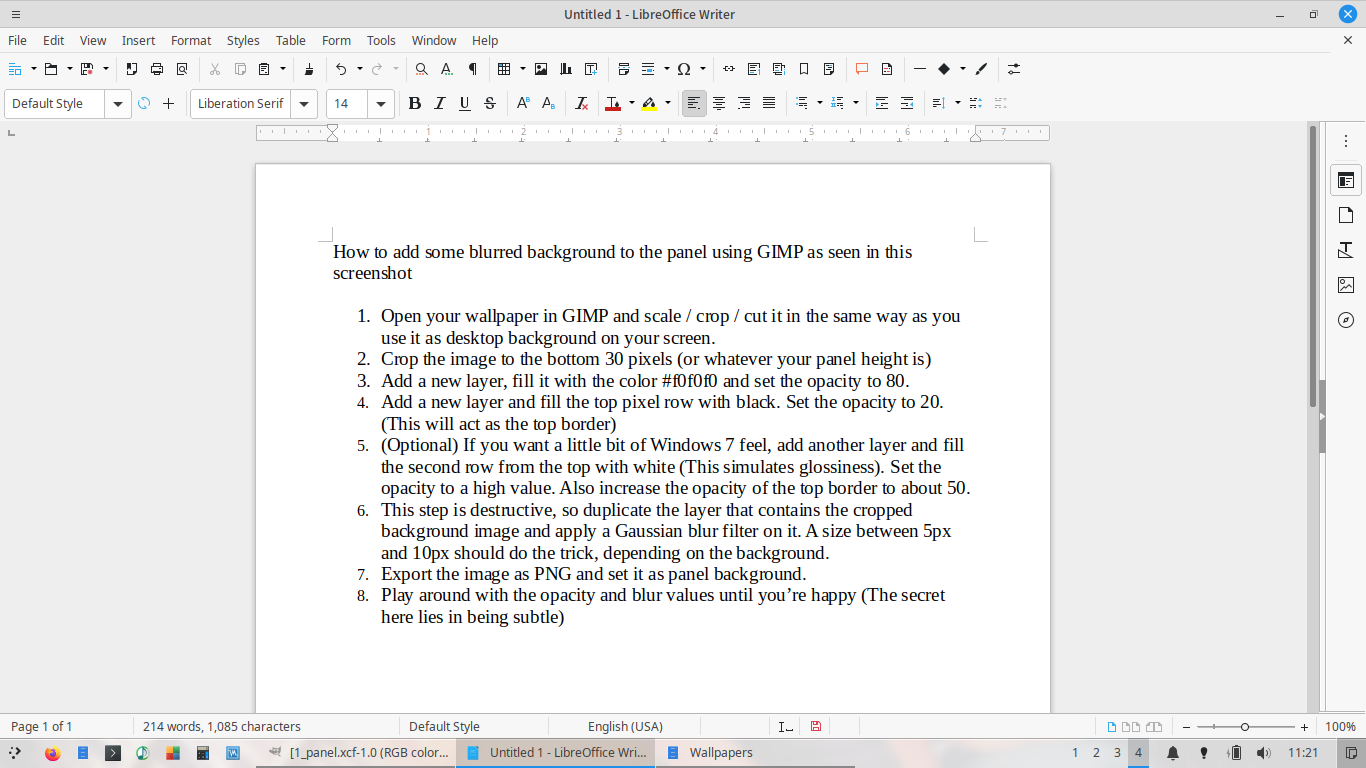Toggle Bold formatting
Image resolution: width=1366 pixels, height=768 pixels.
[x=415, y=103]
